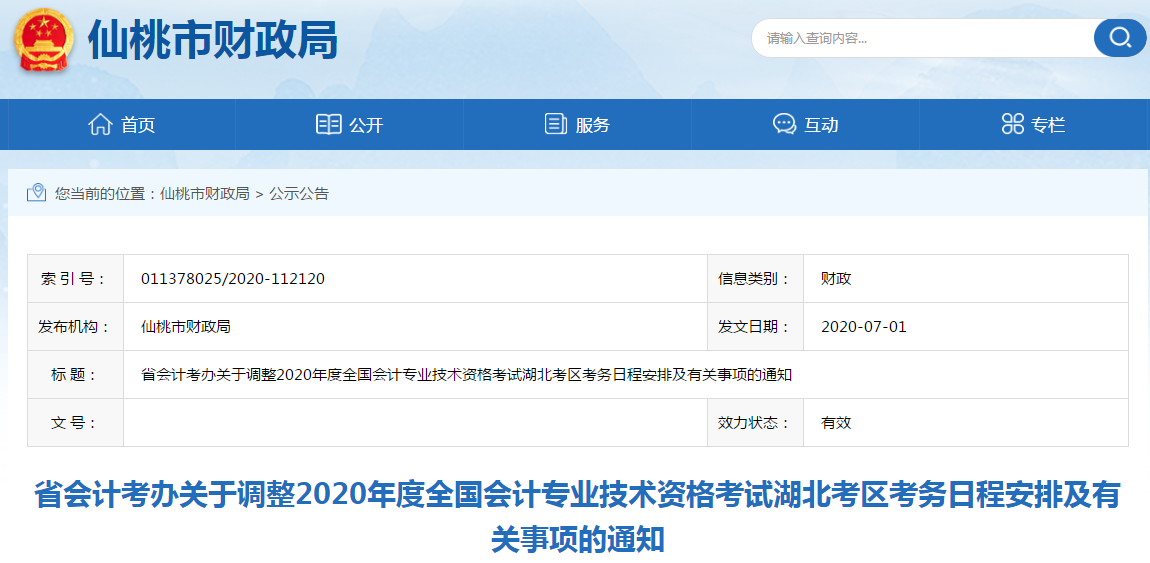Click the location pin icon in breadcrumb
This screenshot has height=563, width=1150.
tap(37, 193)
